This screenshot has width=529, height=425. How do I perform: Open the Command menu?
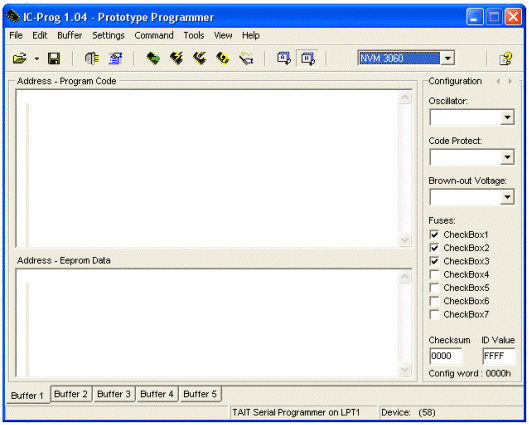coord(154,35)
